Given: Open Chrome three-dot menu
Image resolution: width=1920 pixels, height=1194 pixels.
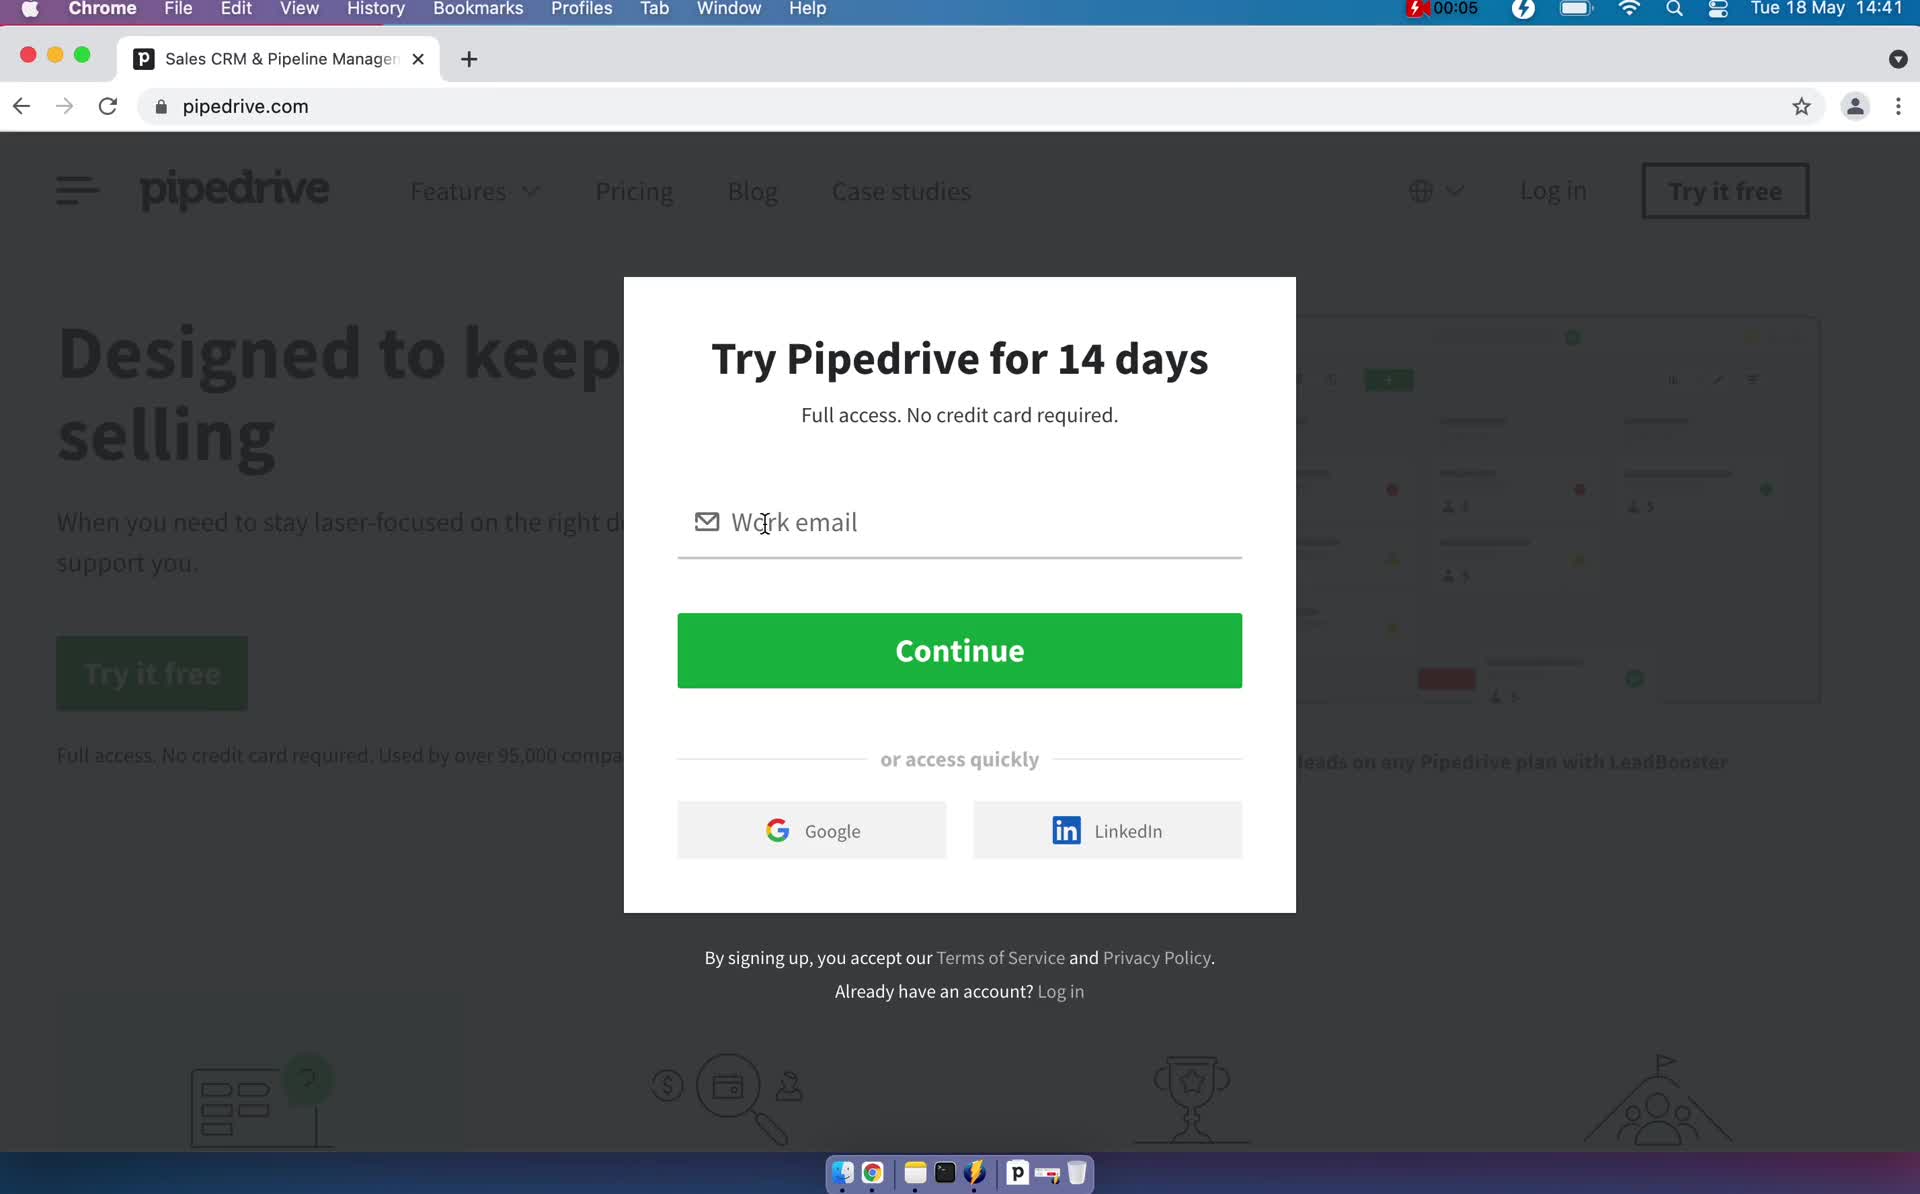Looking at the screenshot, I should pos(1898,106).
